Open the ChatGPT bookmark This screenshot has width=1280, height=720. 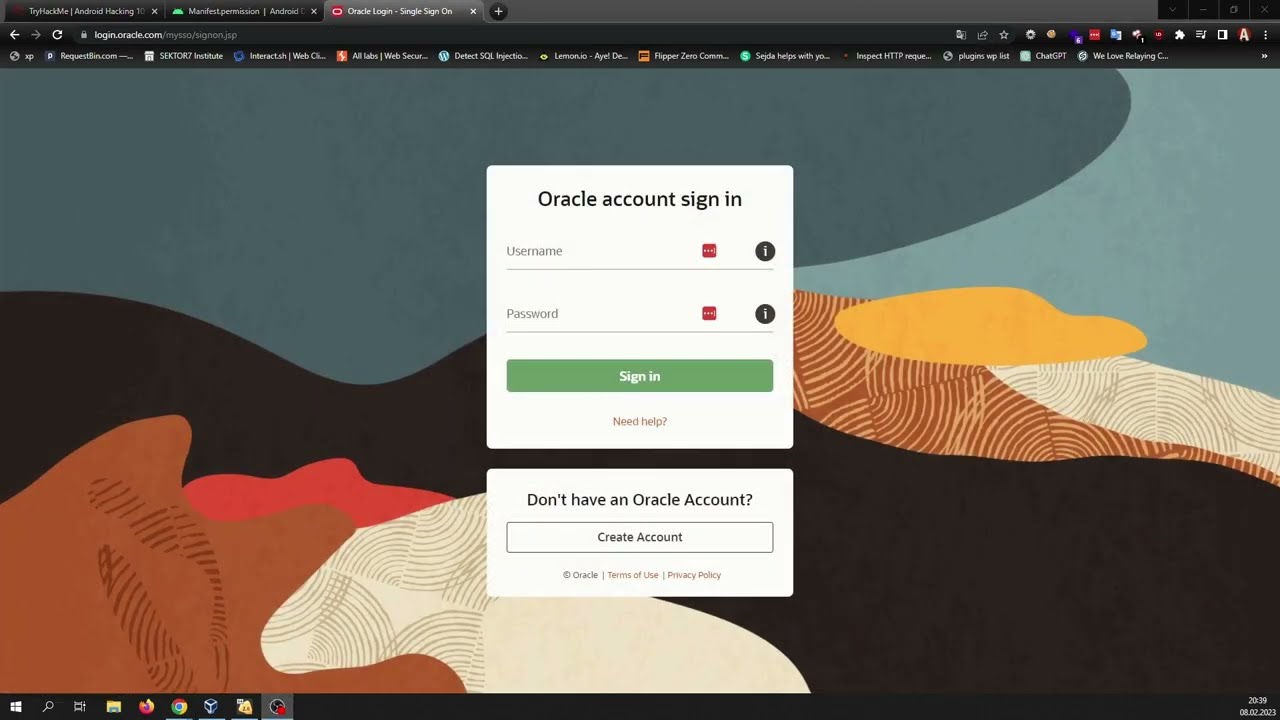click(x=1043, y=56)
